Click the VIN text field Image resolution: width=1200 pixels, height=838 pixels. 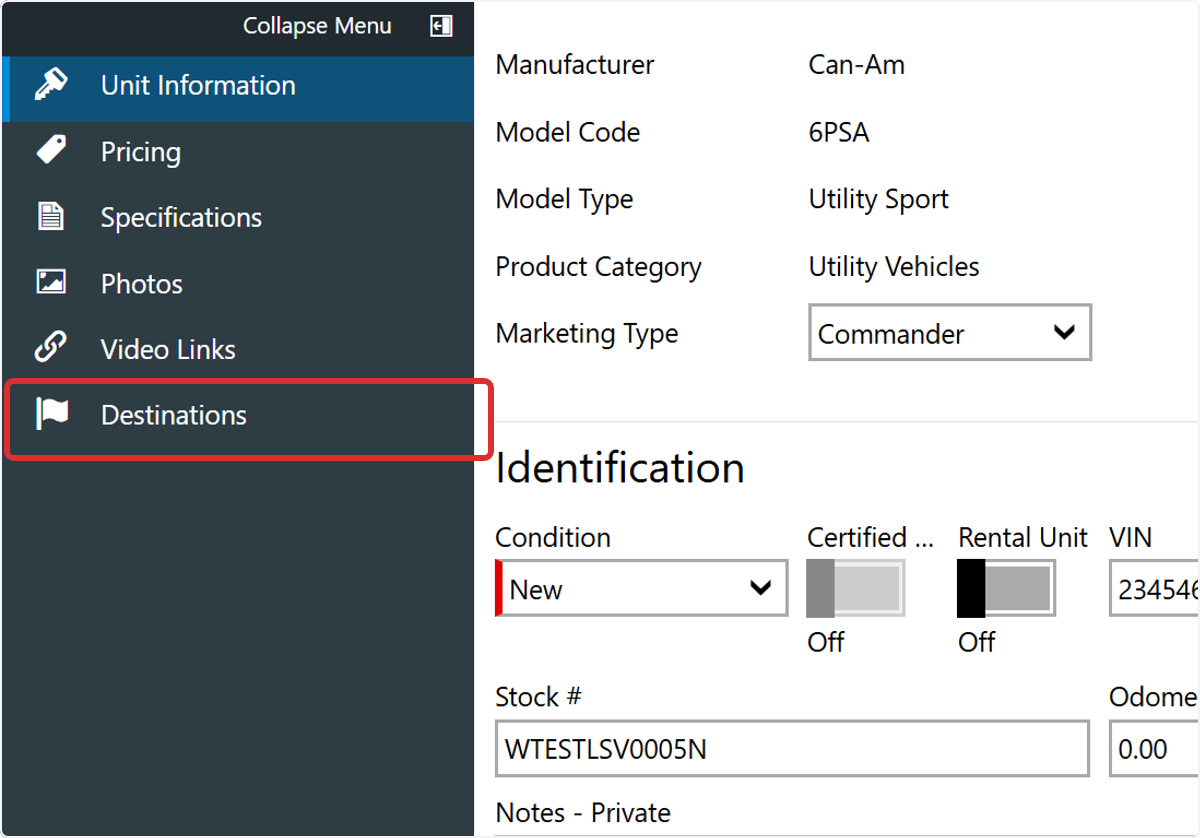pos(1154,588)
